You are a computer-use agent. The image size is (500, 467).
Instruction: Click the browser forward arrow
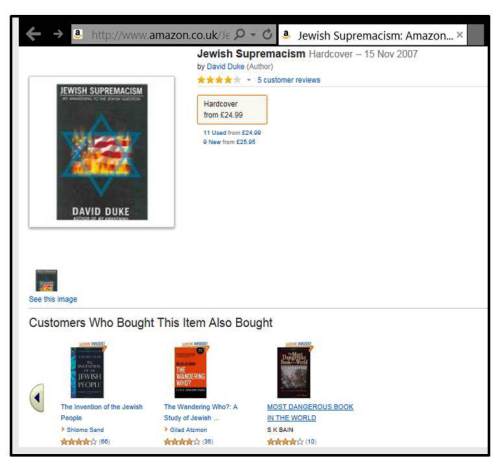[58, 34]
